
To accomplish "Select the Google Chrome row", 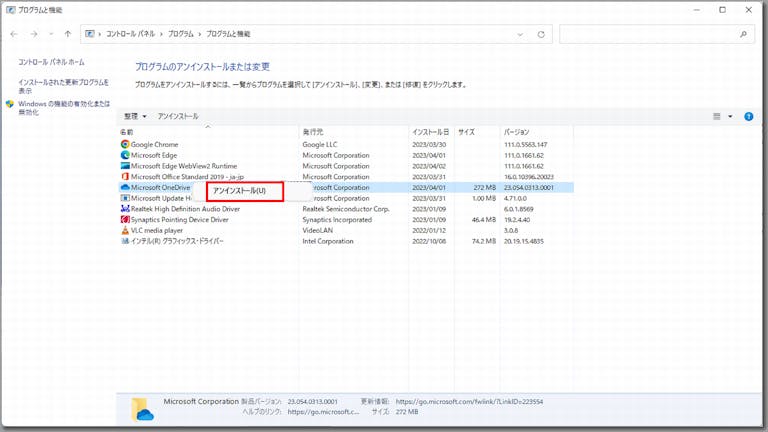I will click(346, 144).
